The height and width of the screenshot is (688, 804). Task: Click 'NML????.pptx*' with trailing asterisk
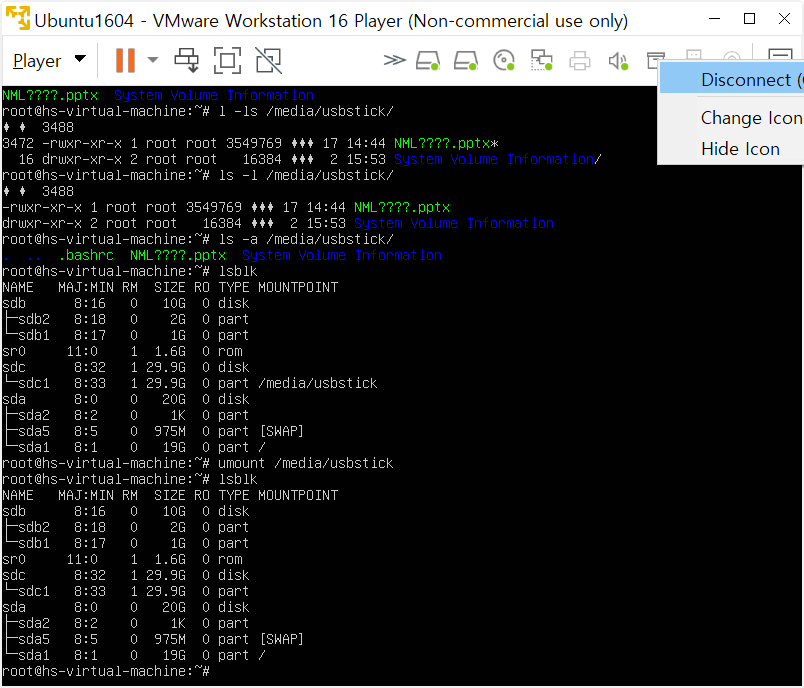446,144
